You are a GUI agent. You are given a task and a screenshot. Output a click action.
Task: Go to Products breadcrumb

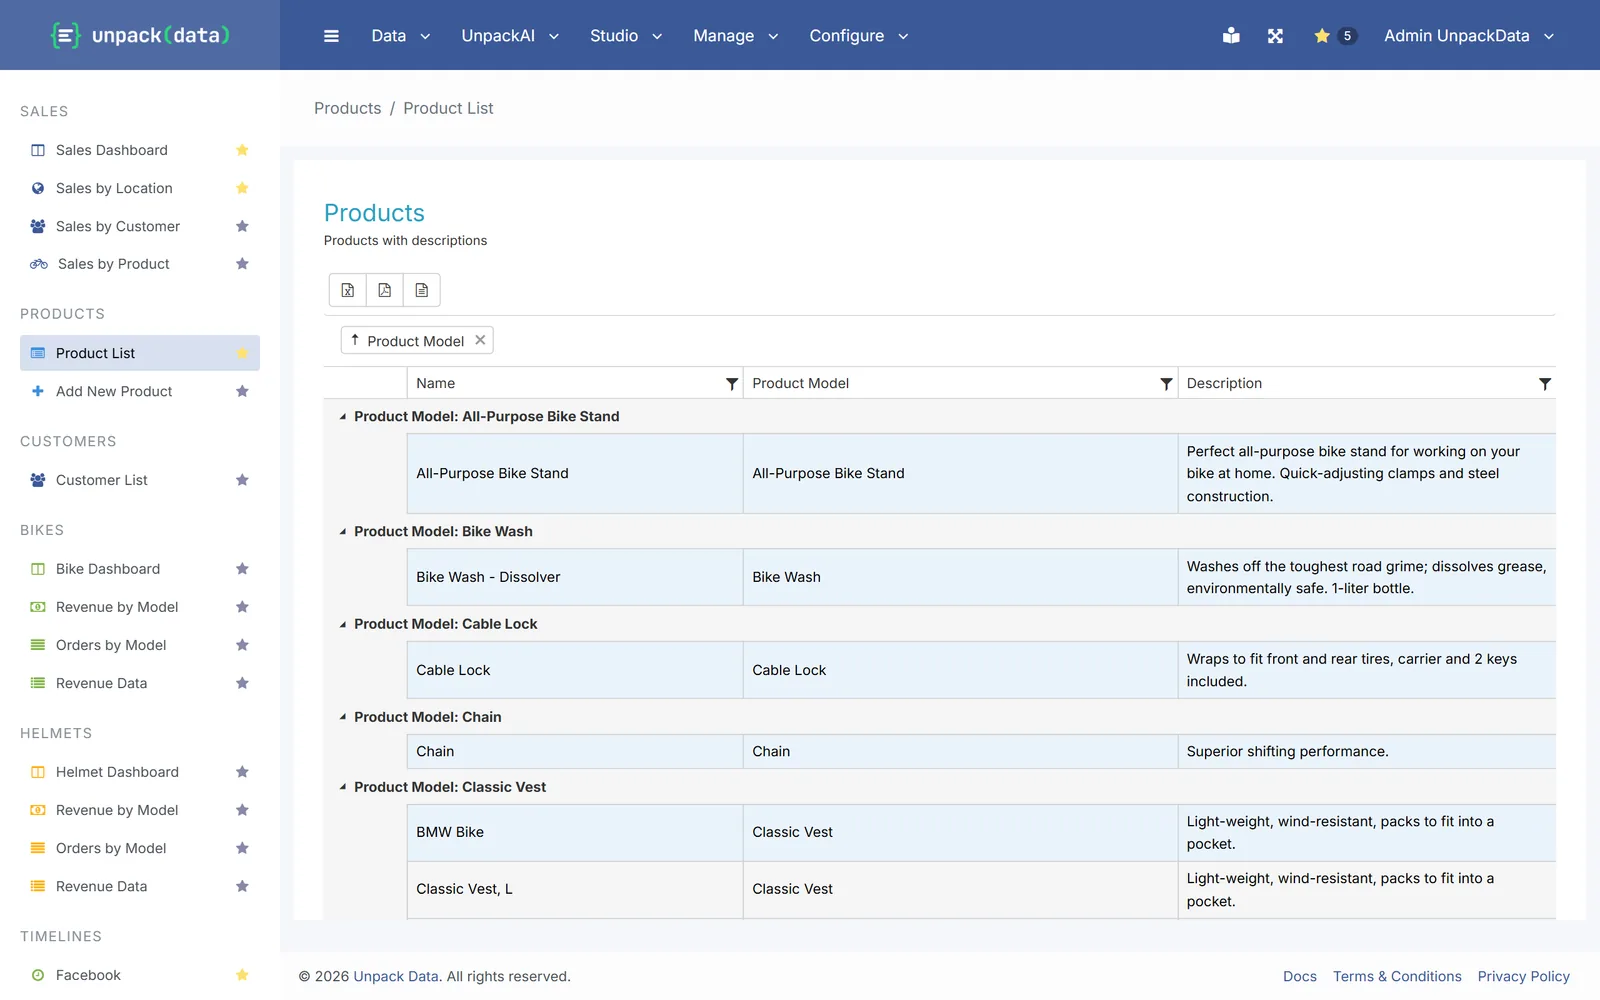[x=347, y=108]
